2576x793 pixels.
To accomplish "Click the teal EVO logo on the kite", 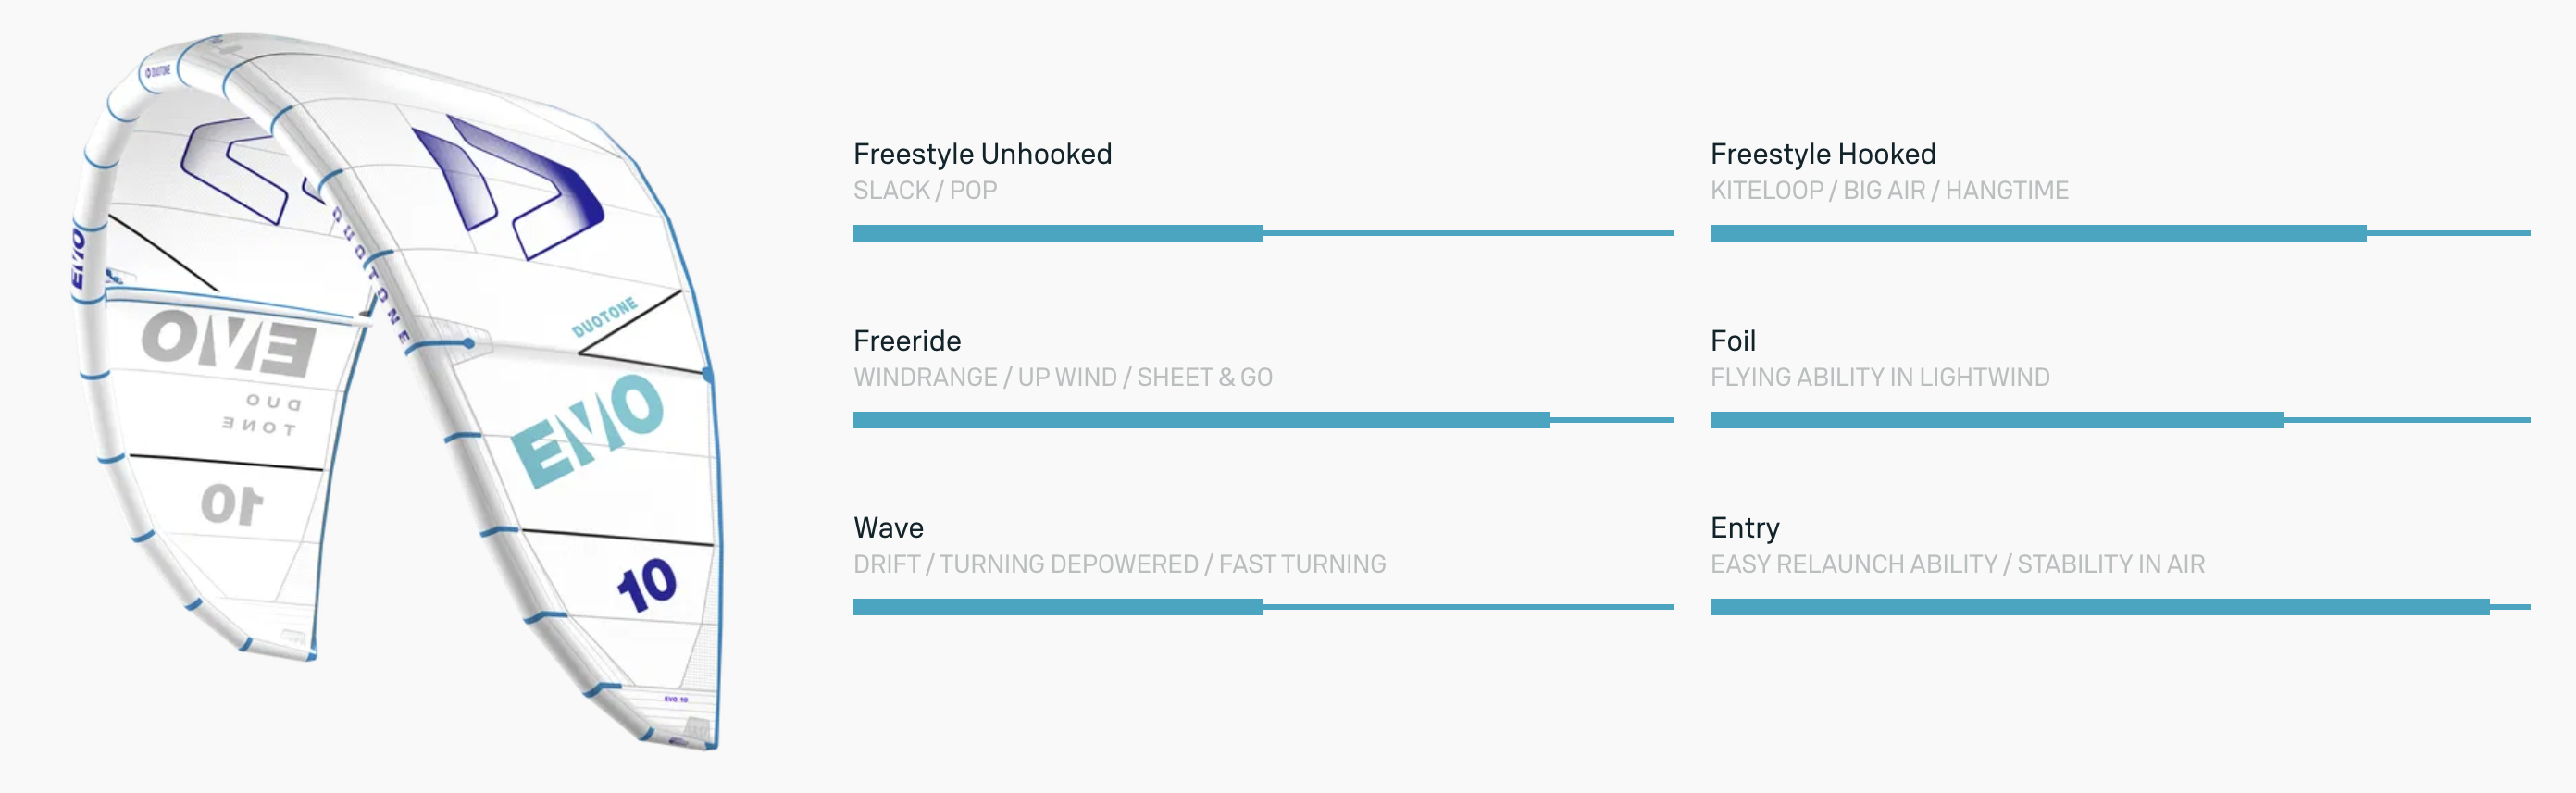I will 588,431.
